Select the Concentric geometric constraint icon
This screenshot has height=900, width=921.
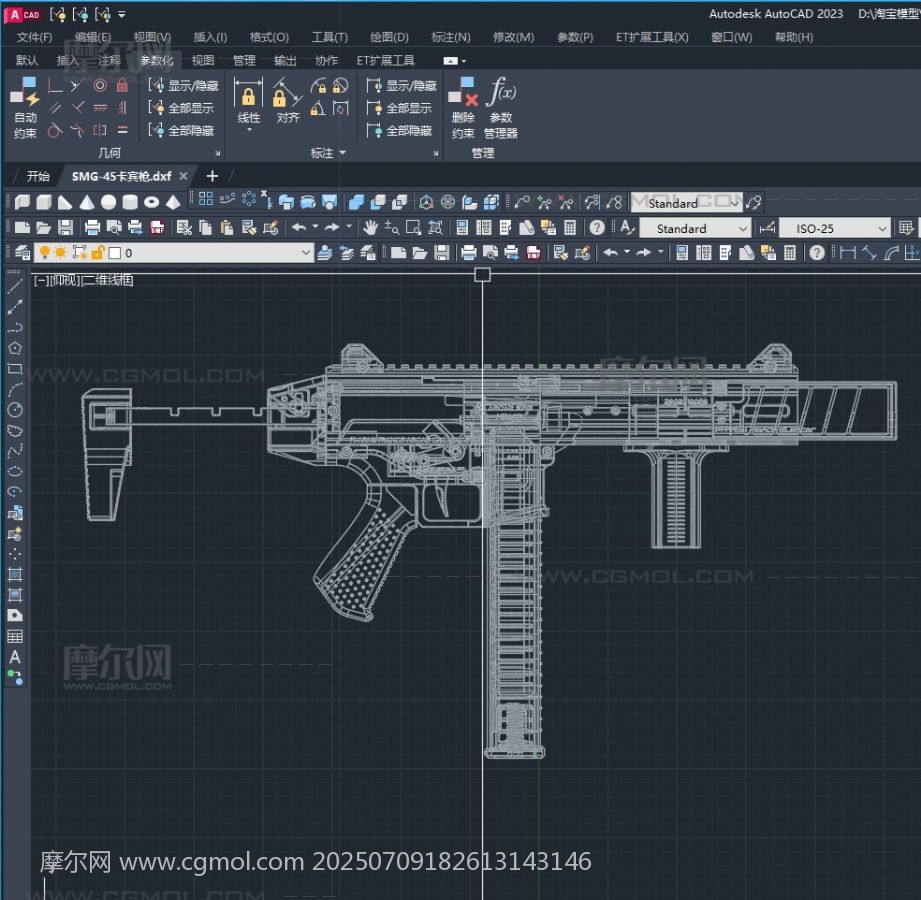[x=100, y=86]
